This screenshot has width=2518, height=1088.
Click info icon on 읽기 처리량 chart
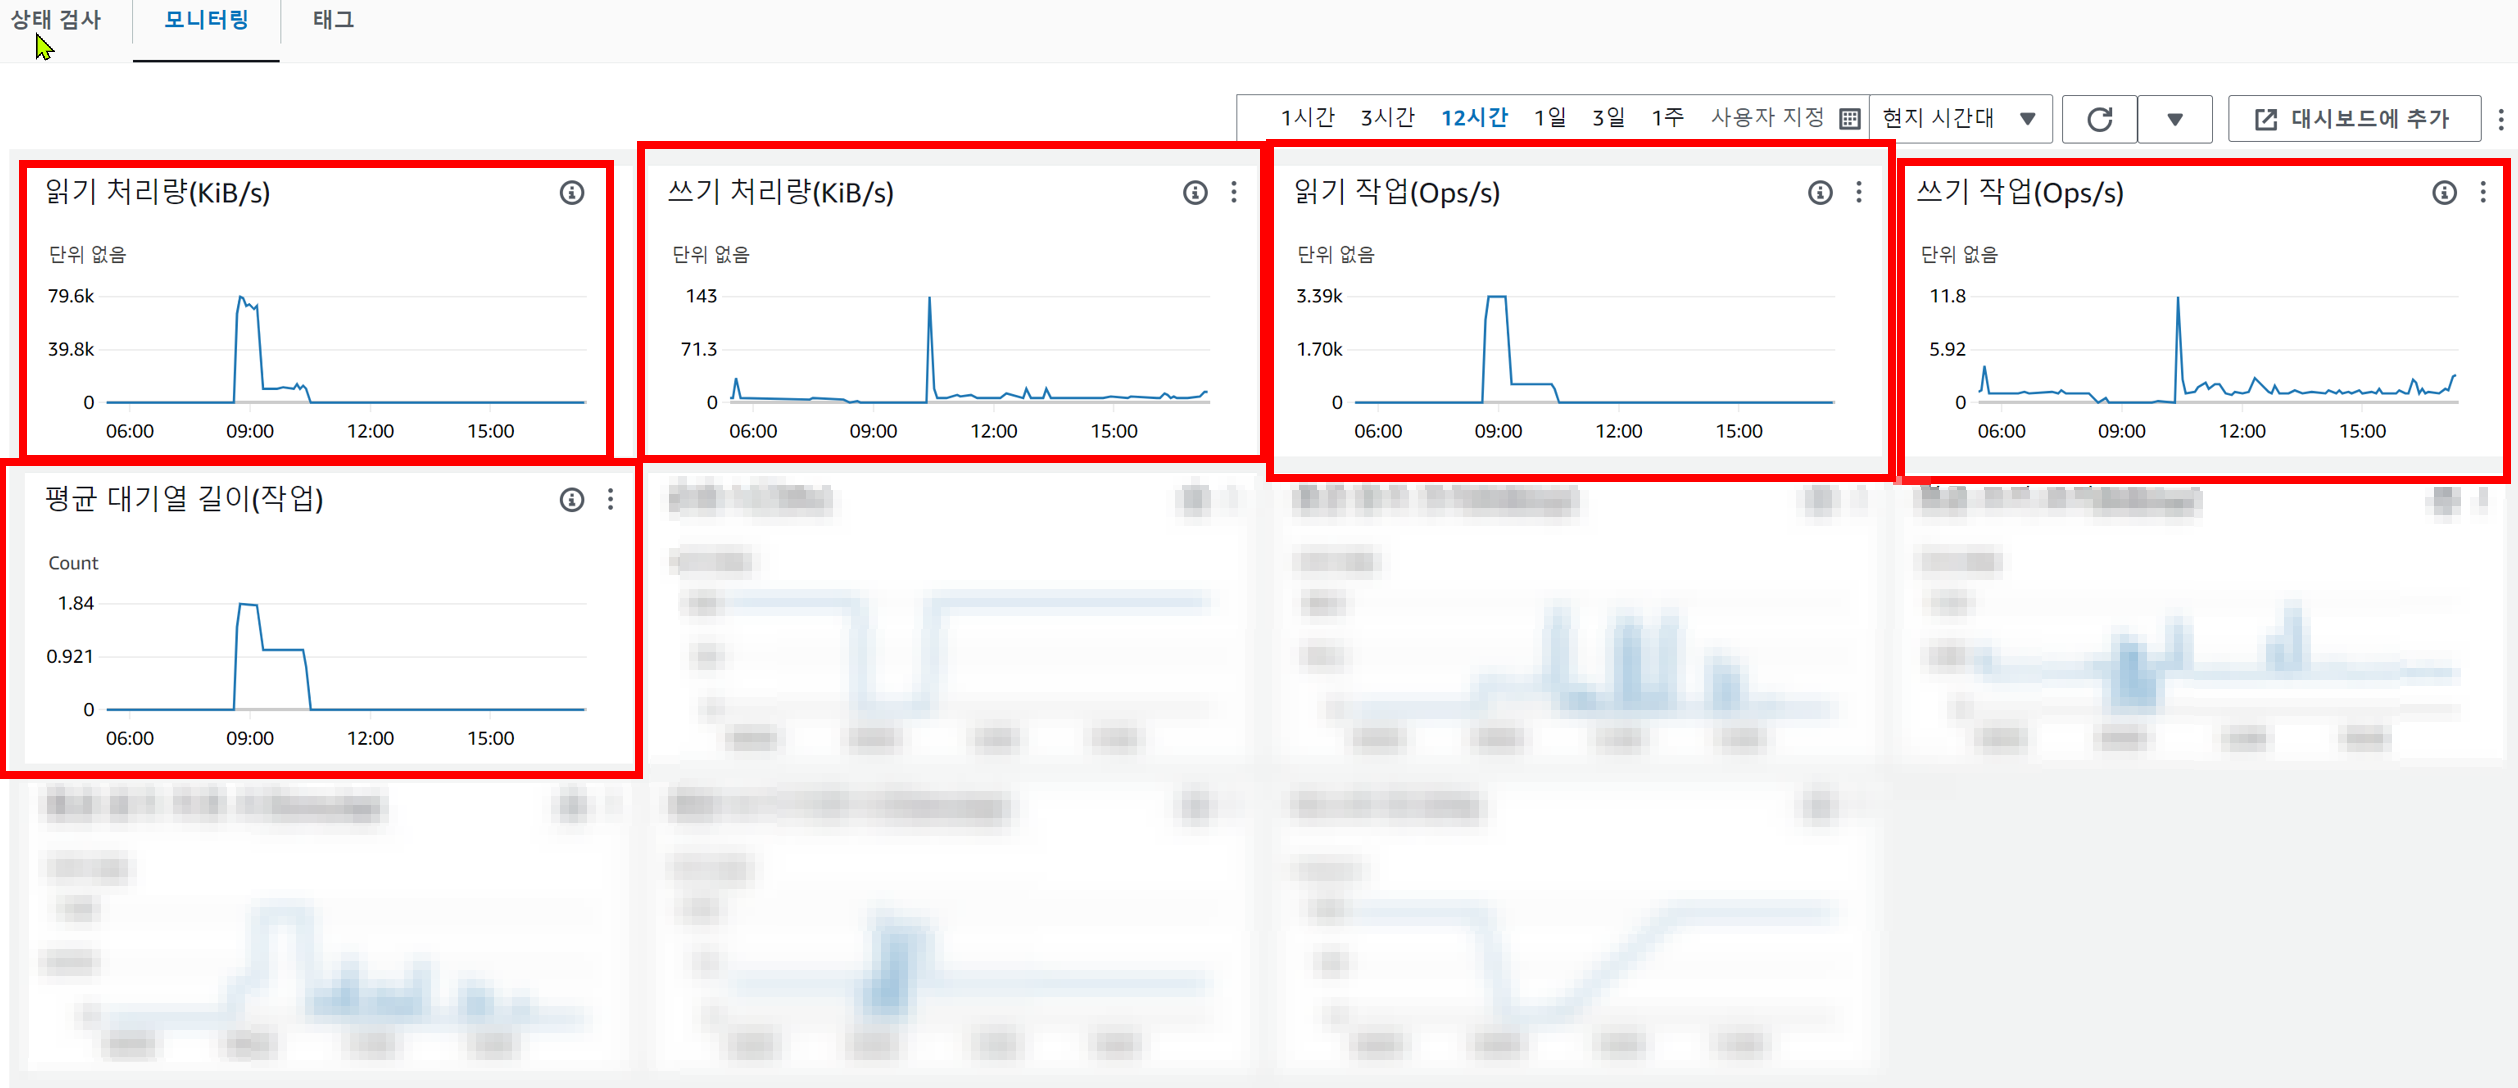(x=572, y=193)
